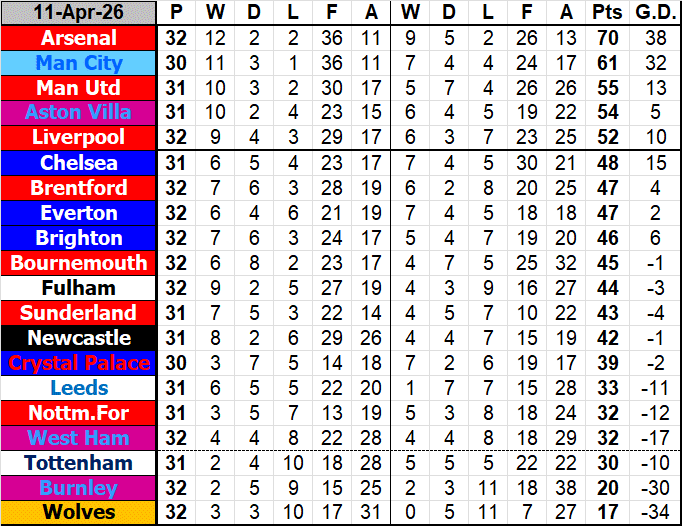Click Burnley's 20 points value

[605, 488]
